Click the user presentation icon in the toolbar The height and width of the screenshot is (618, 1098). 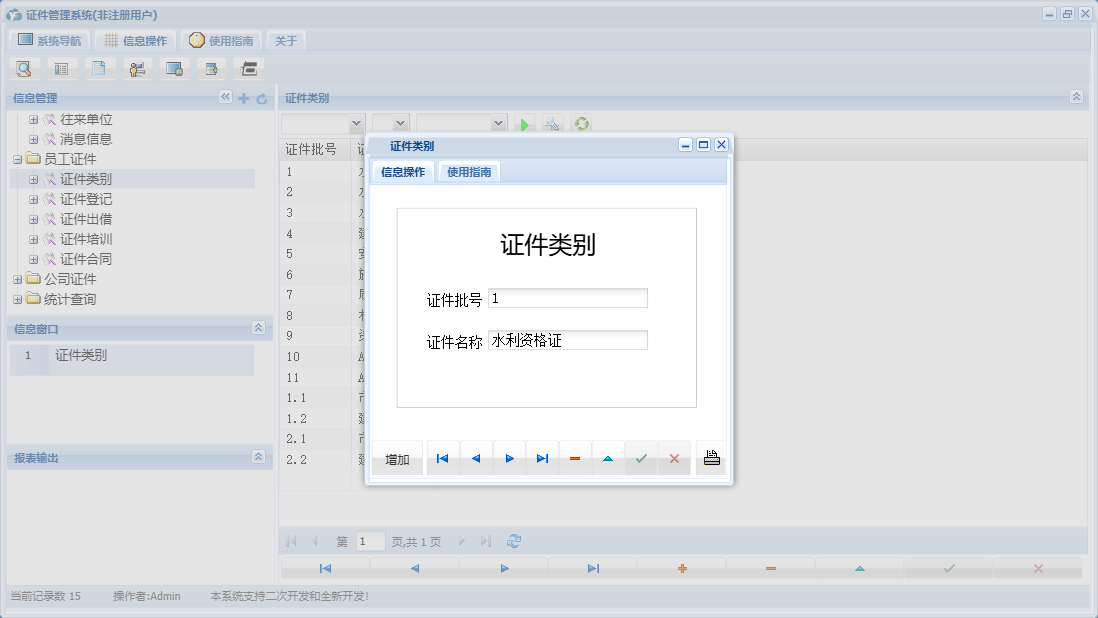137,68
